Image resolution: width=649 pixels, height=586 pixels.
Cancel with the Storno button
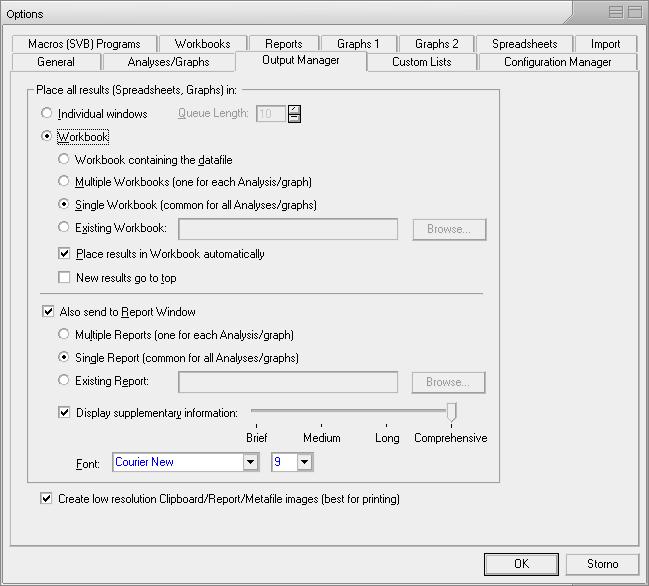(602, 564)
